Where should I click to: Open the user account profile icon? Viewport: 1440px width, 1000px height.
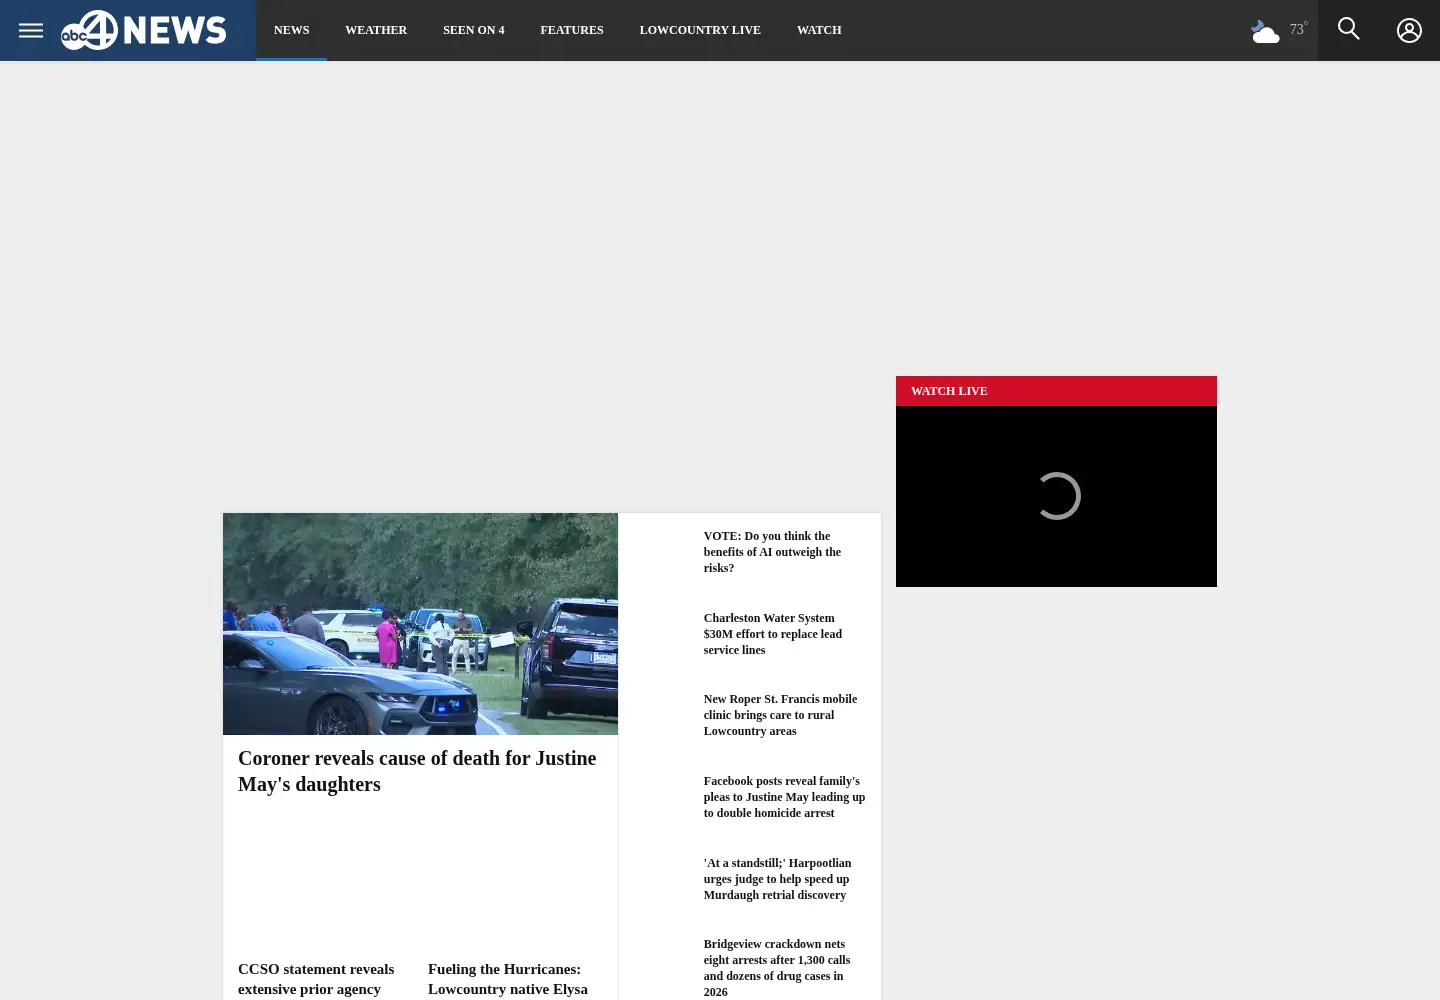click(x=1409, y=30)
